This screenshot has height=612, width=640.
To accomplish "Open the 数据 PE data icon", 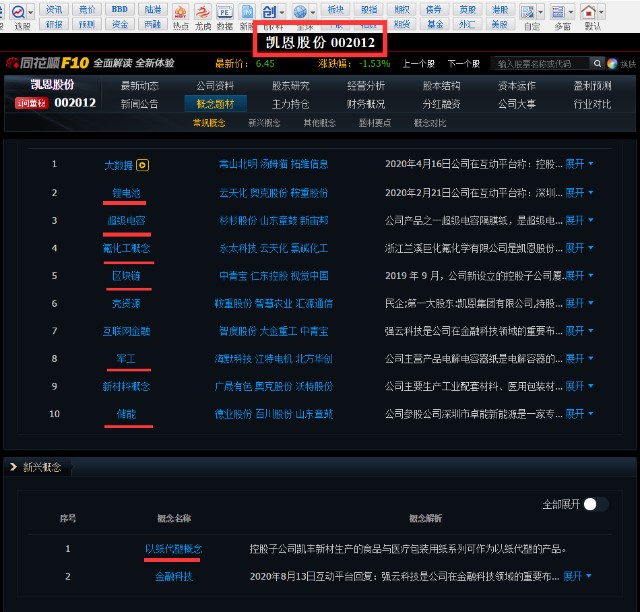I will point(224,12).
